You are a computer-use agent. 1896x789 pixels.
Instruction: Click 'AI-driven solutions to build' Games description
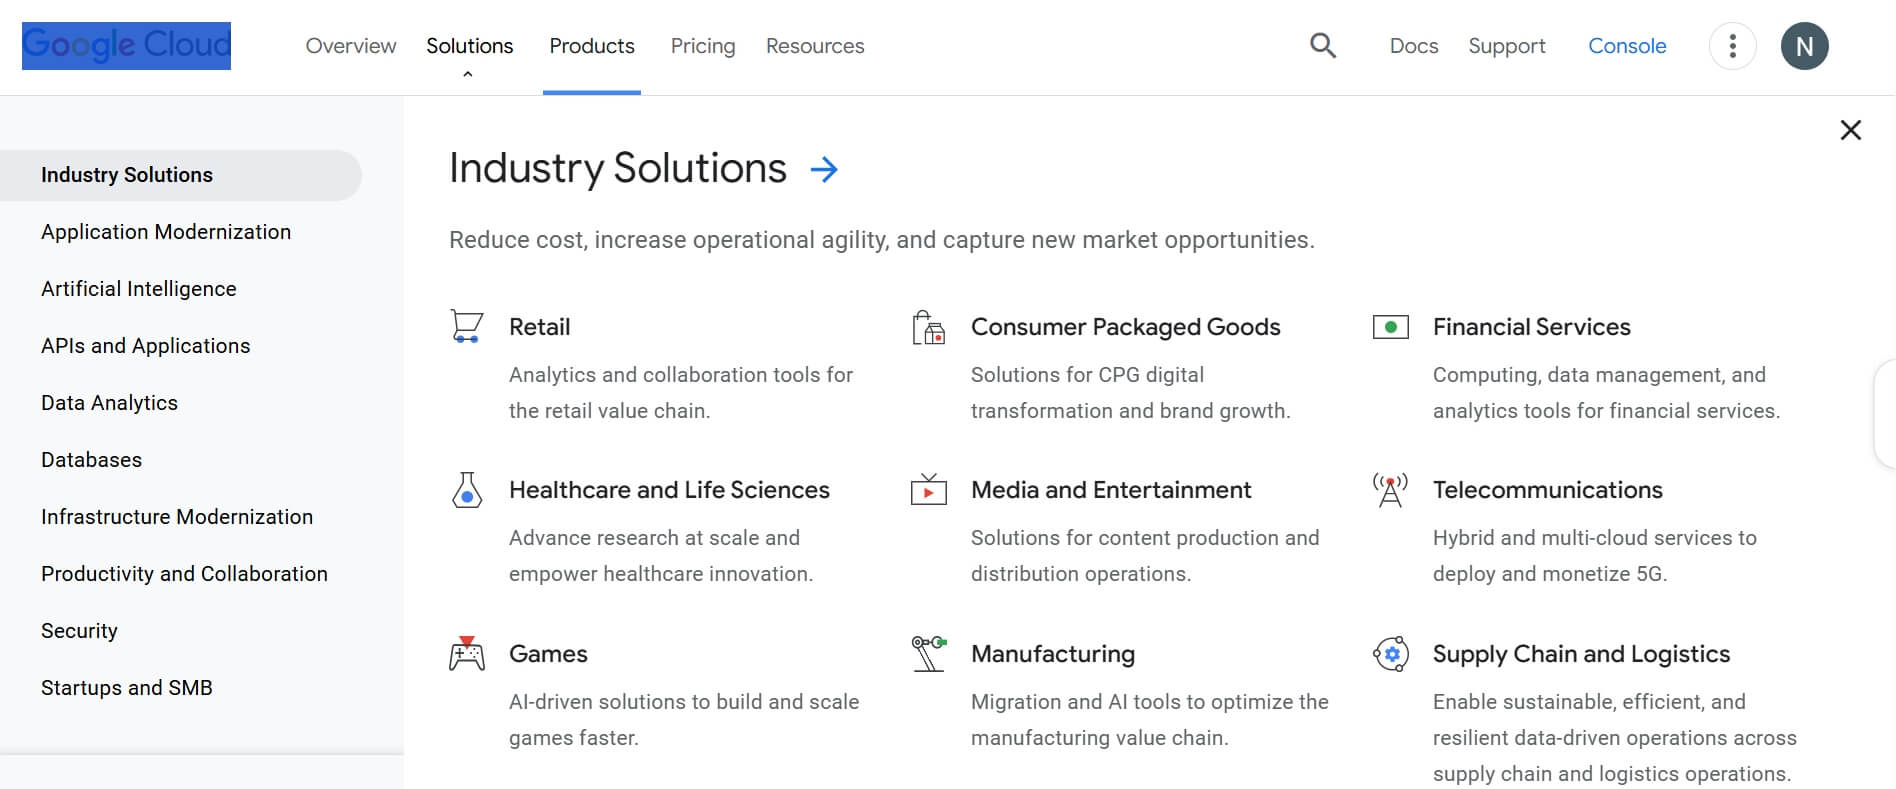[684, 720]
